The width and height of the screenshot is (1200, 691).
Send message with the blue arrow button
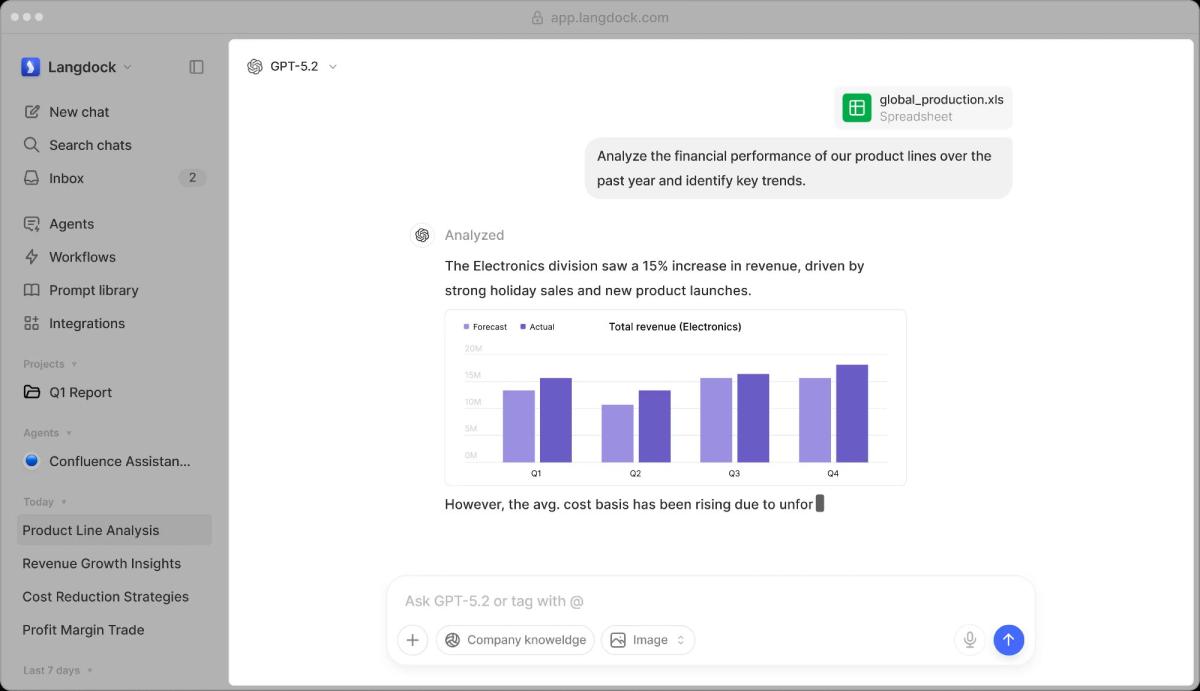[x=1008, y=640]
